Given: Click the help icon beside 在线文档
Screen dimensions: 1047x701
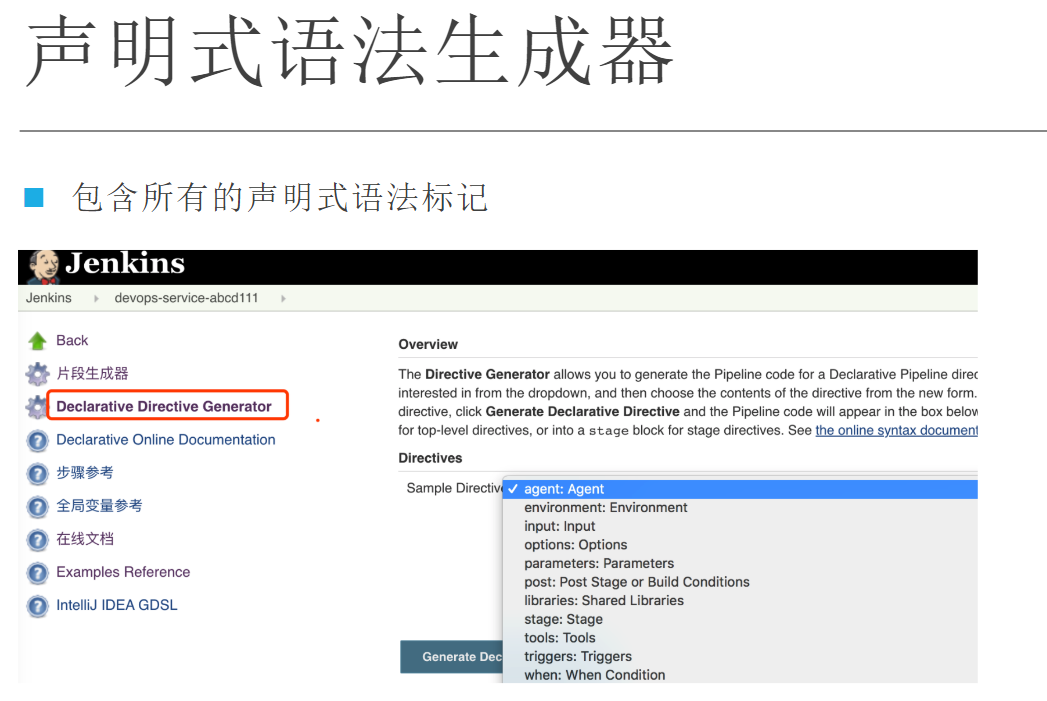Looking at the screenshot, I should [x=37, y=539].
